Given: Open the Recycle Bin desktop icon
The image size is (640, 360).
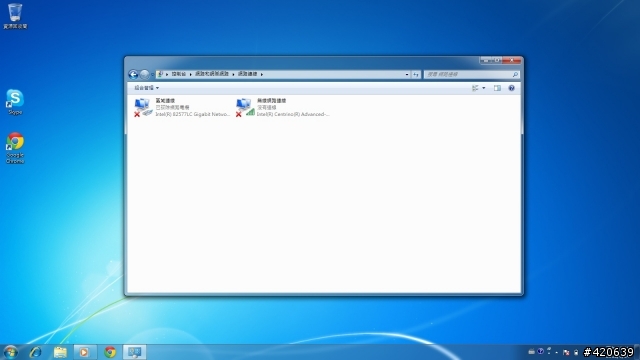Looking at the screenshot, I should pyautogui.click(x=15, y=16).
